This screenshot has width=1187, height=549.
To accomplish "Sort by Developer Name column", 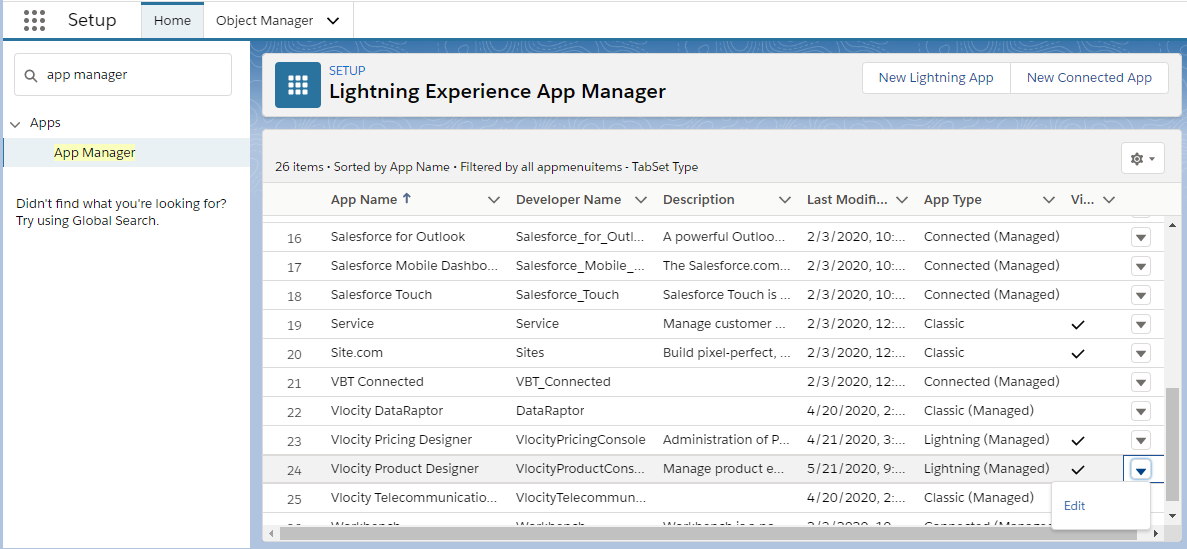I will point(568,200).
